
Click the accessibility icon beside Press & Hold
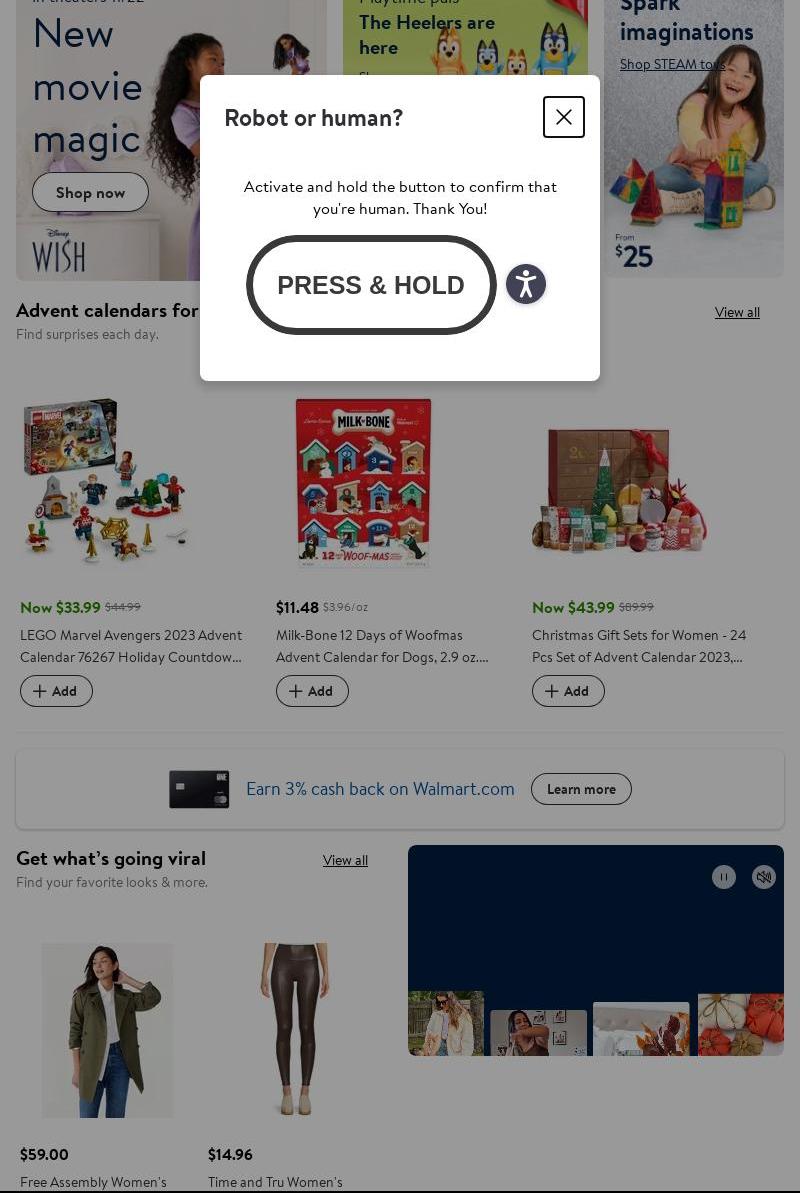pyautogui.click(x=526, y=285)
